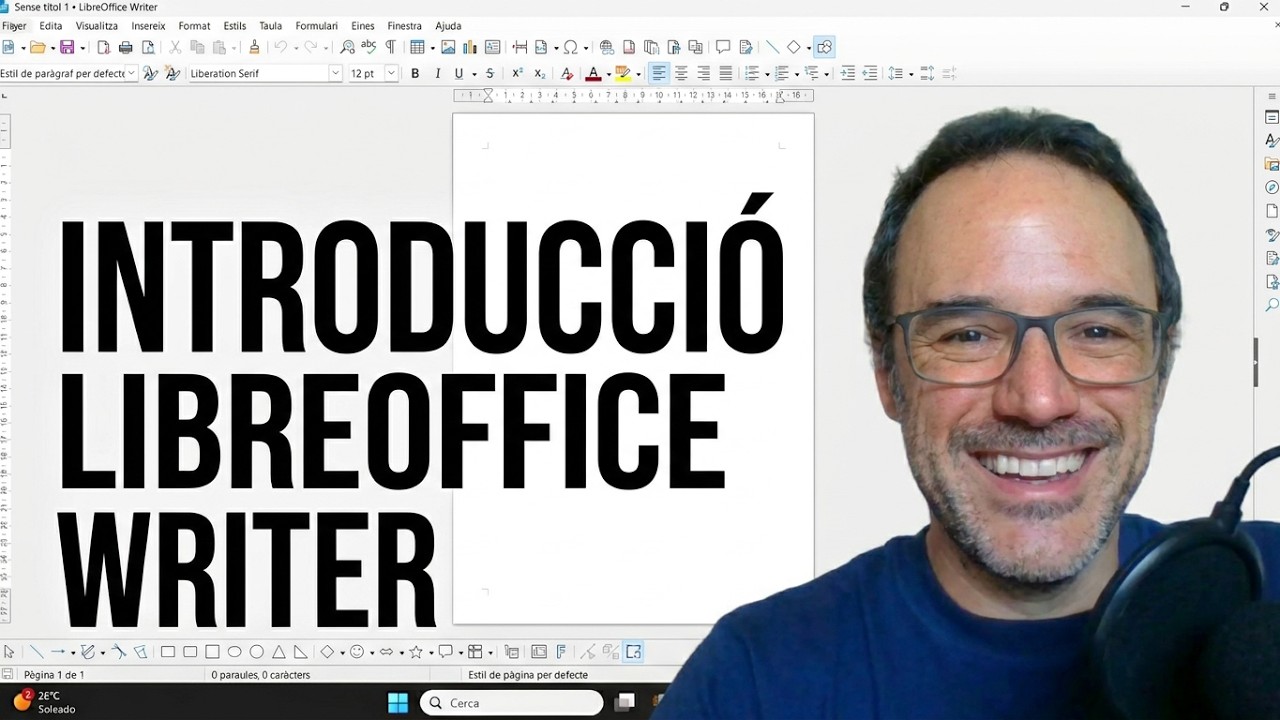Open the Taula menu
Viewport: 1280px width, 720px height.
point(270,25)
